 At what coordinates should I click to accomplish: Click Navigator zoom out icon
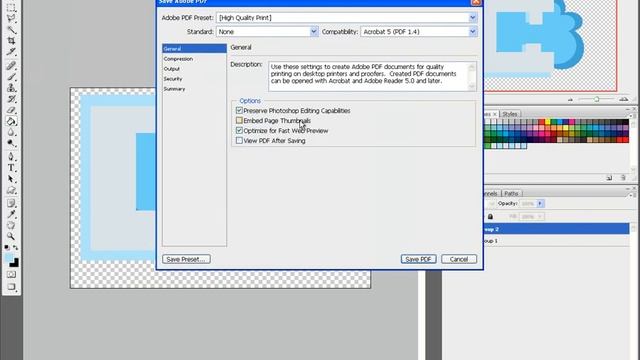click(570, 100)
